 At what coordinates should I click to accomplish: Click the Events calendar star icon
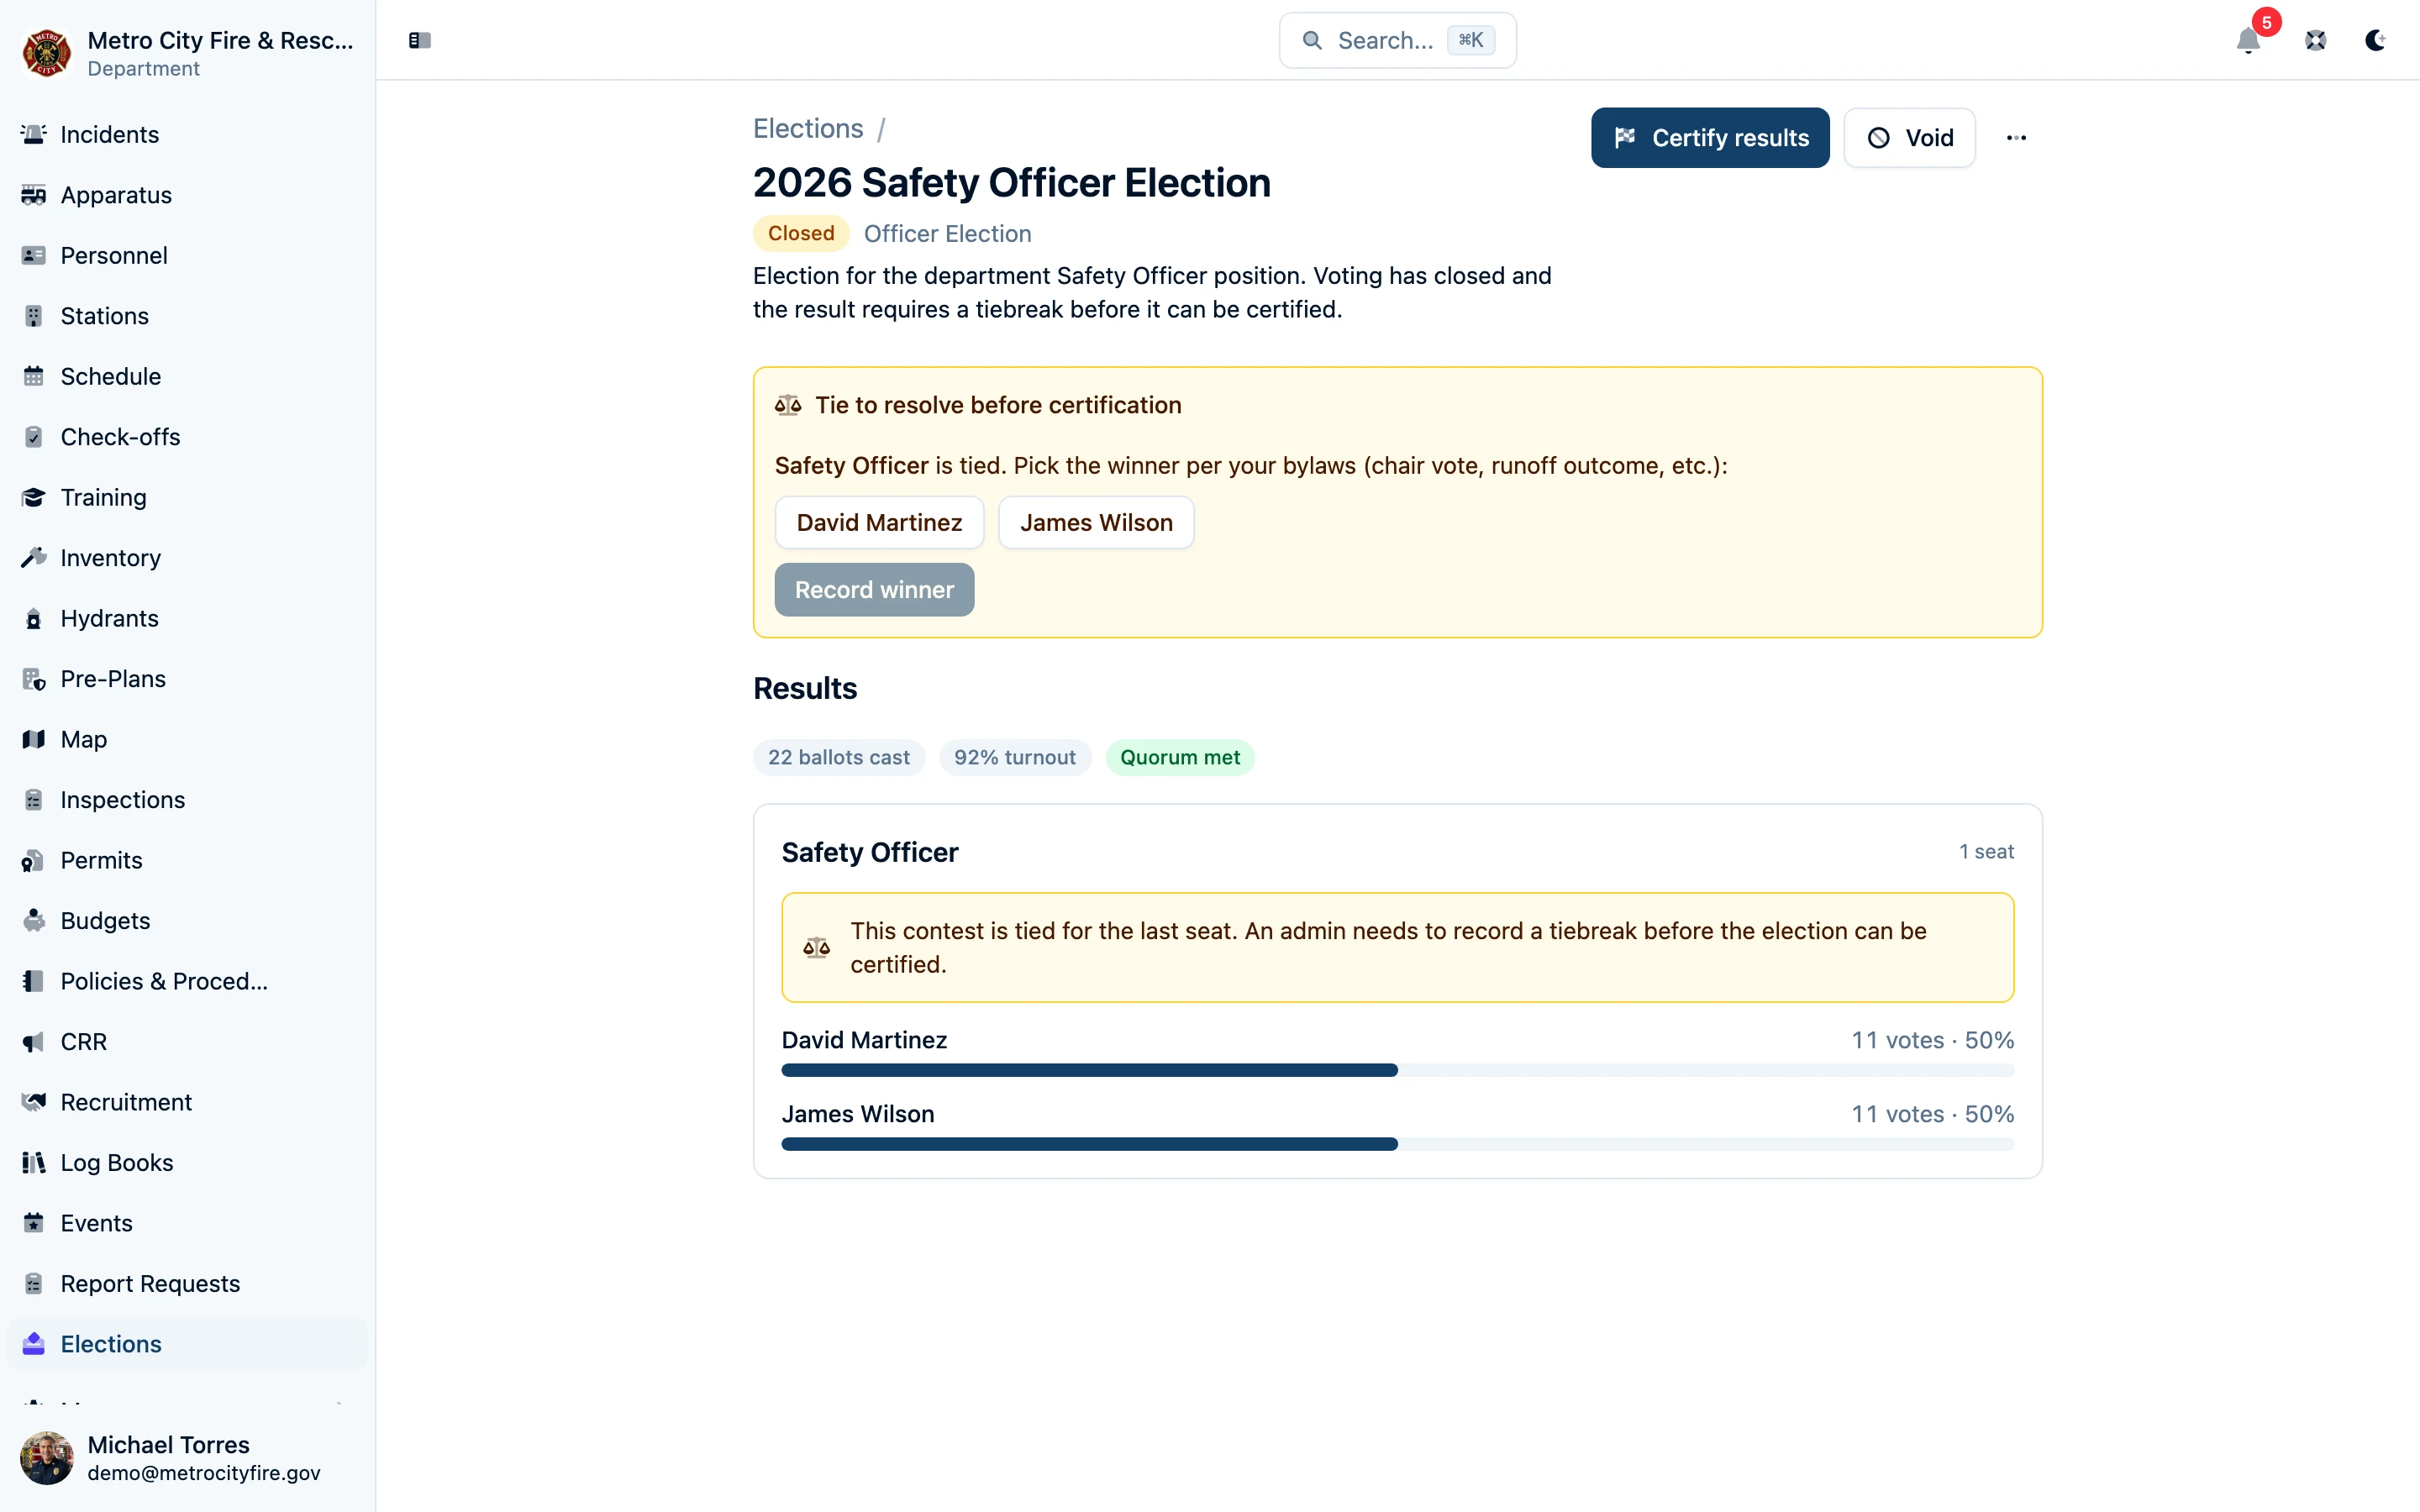coord(34,1223)
